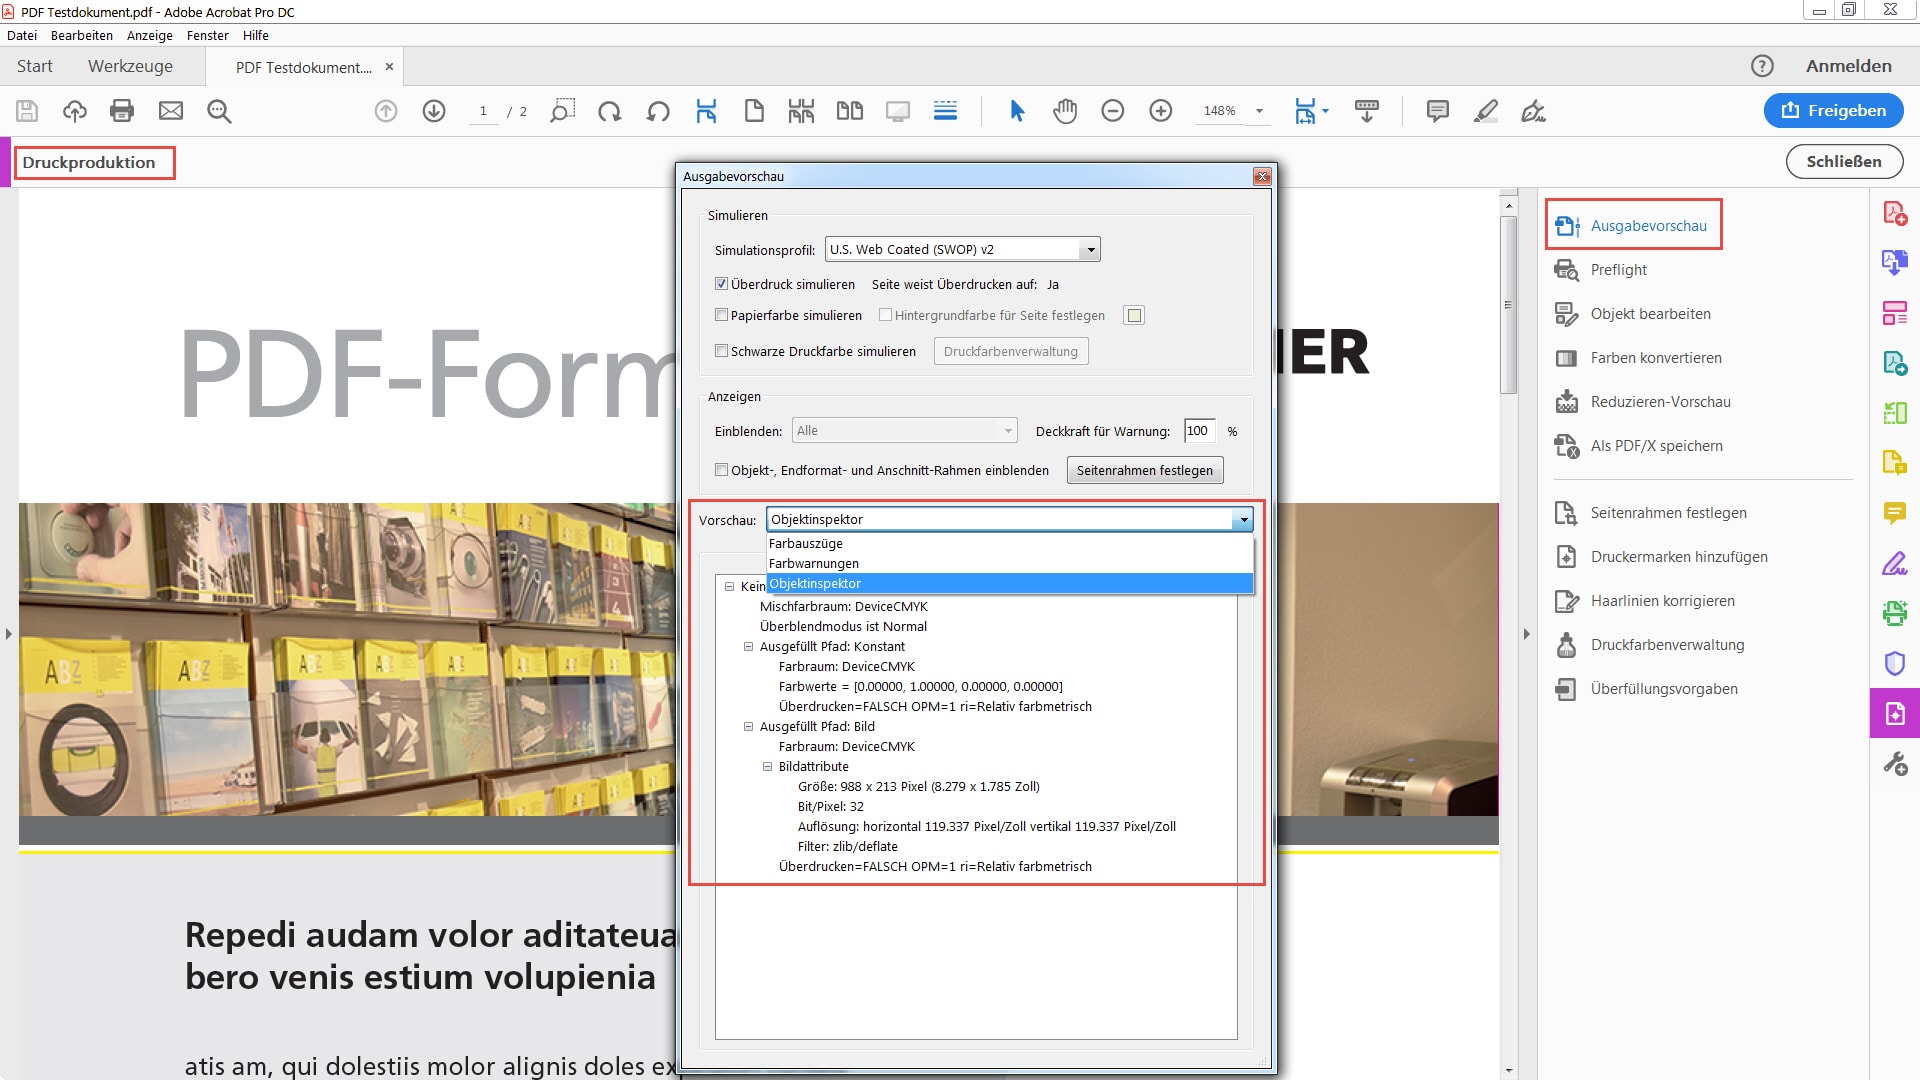Open Farben konvertieren tool
Image resolution: width=1920 pixels, height=1080 pixels.
coord(1655,358)
